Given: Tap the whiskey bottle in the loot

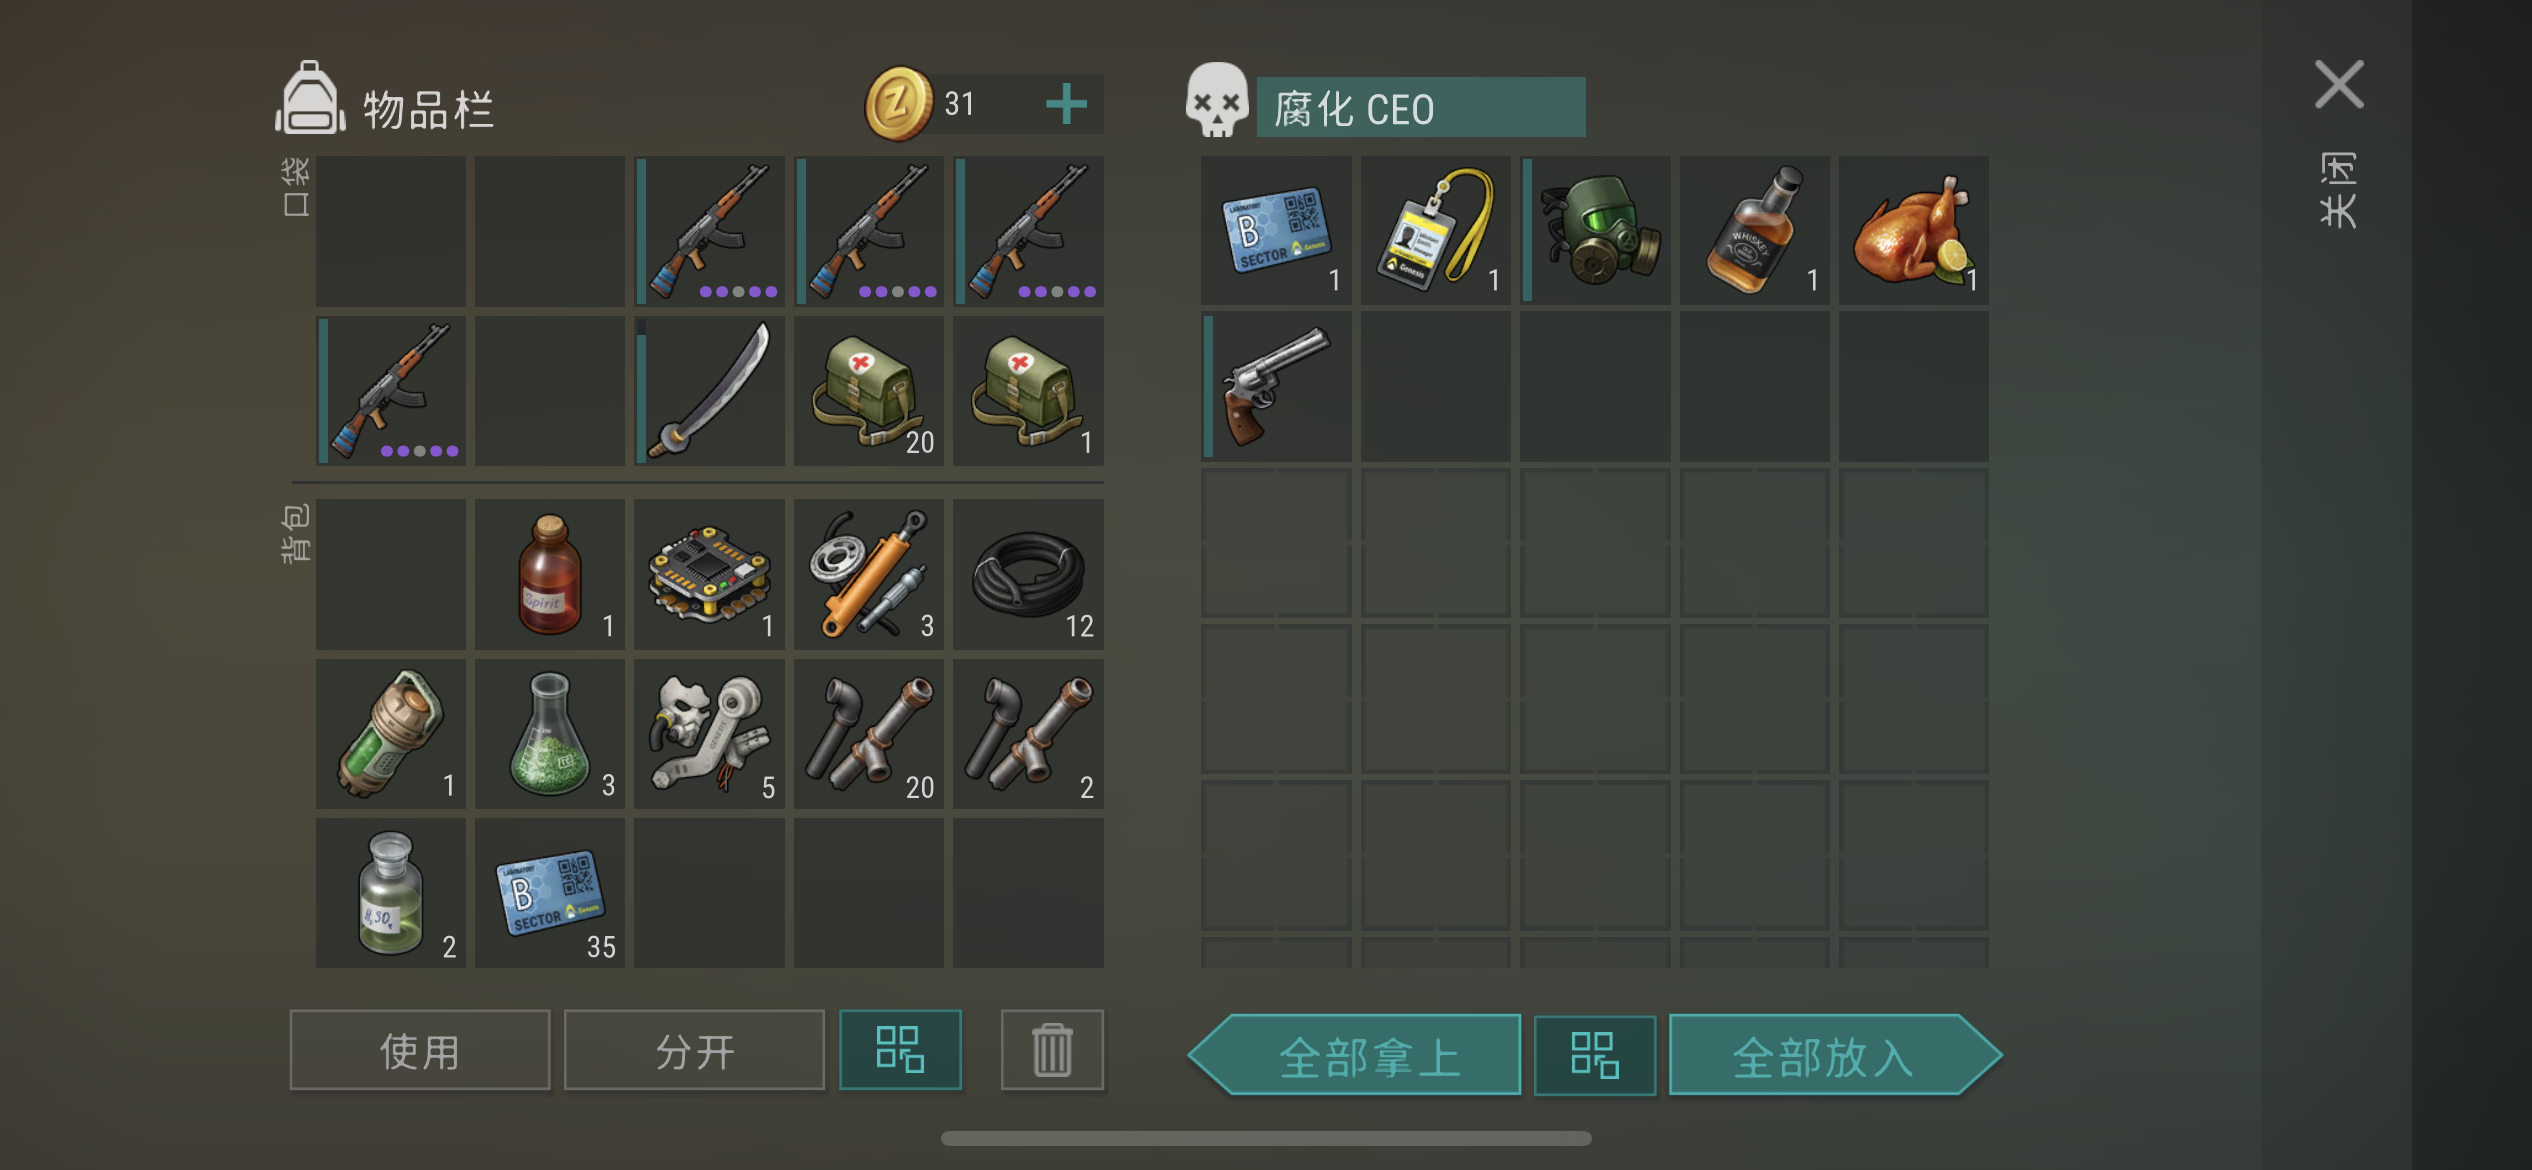Looking at the screenshot, I should click(1754, 230).
